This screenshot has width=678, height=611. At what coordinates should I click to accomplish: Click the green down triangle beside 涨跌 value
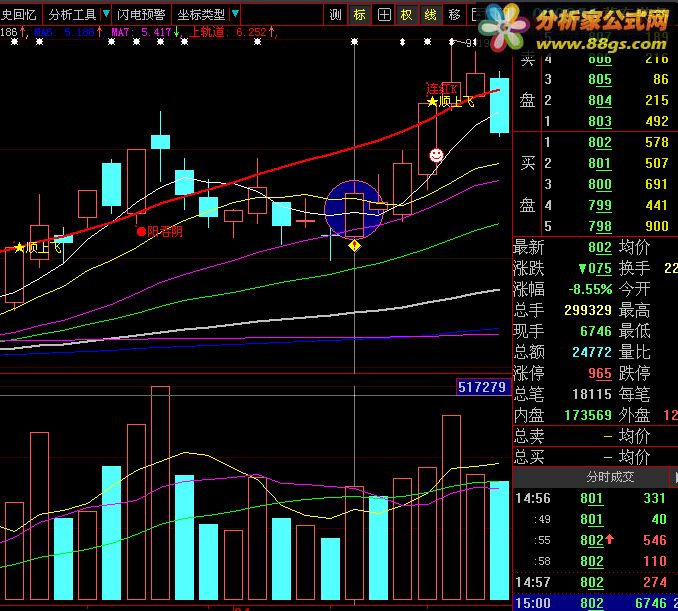coord(582,269)
